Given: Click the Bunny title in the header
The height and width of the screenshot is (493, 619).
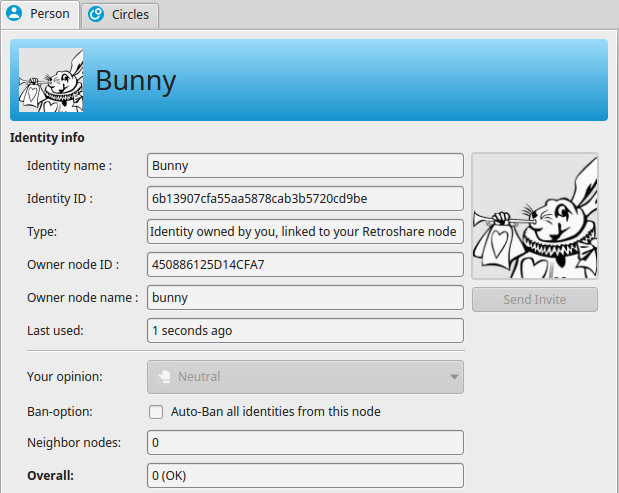Looking at the screenshot, I should (136, 81).
